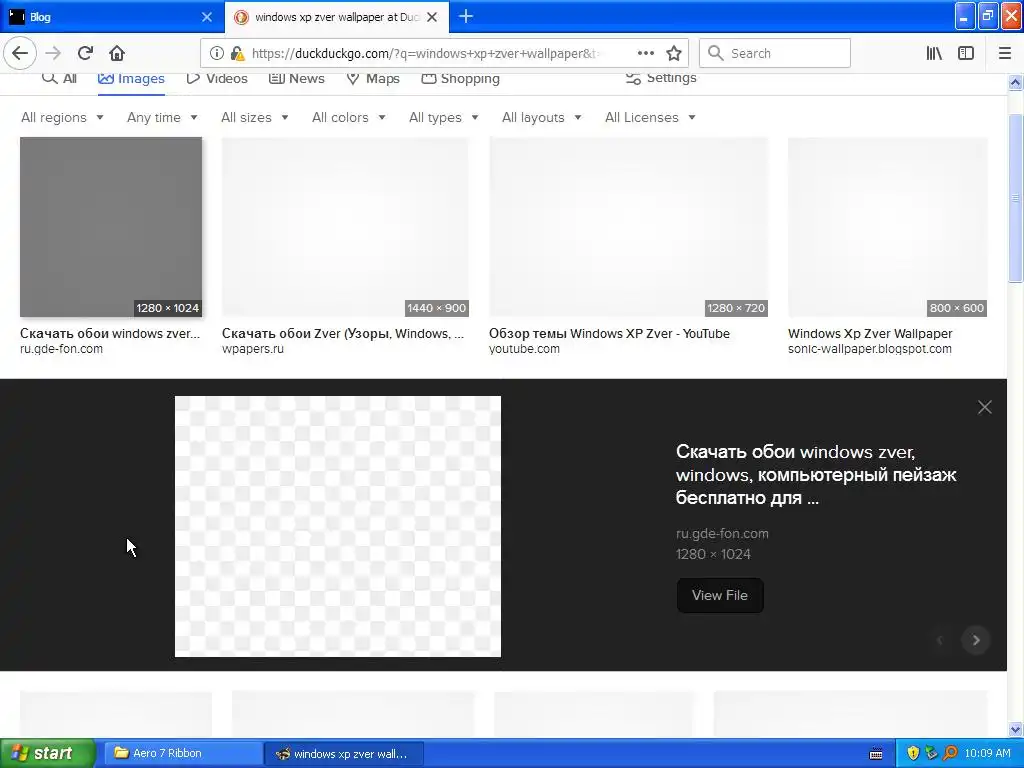Click the Windows Xp Zver Wallpaper title

[870, 334]
